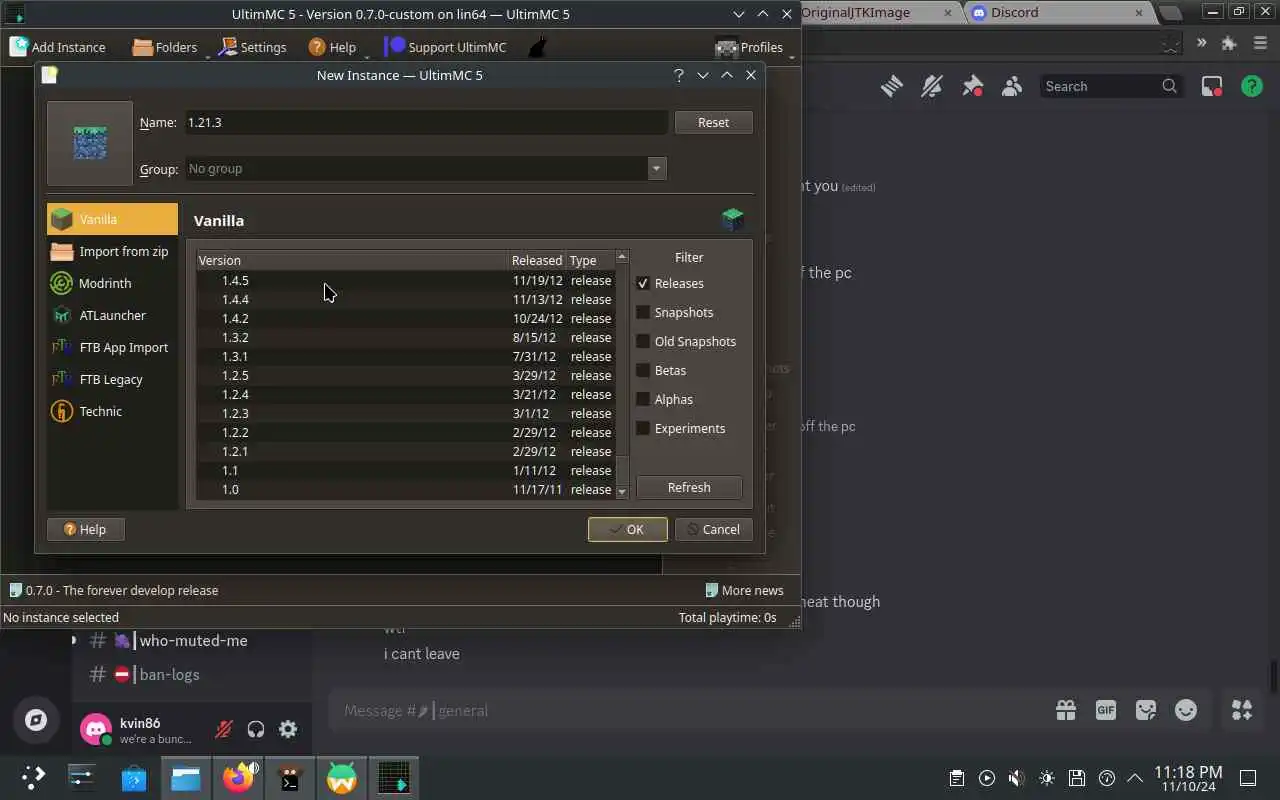Open the Help toolbar dropdown
The image size is (1280, 800).
(338, 47)
